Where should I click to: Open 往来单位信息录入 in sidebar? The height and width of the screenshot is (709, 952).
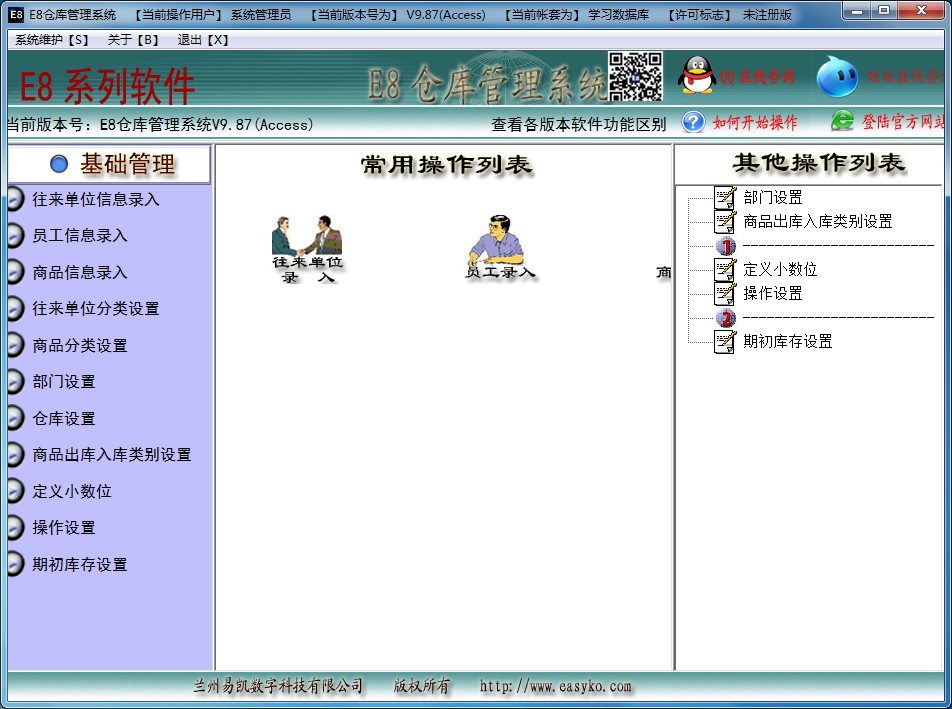pyautogui.click(x=96, y=200)
